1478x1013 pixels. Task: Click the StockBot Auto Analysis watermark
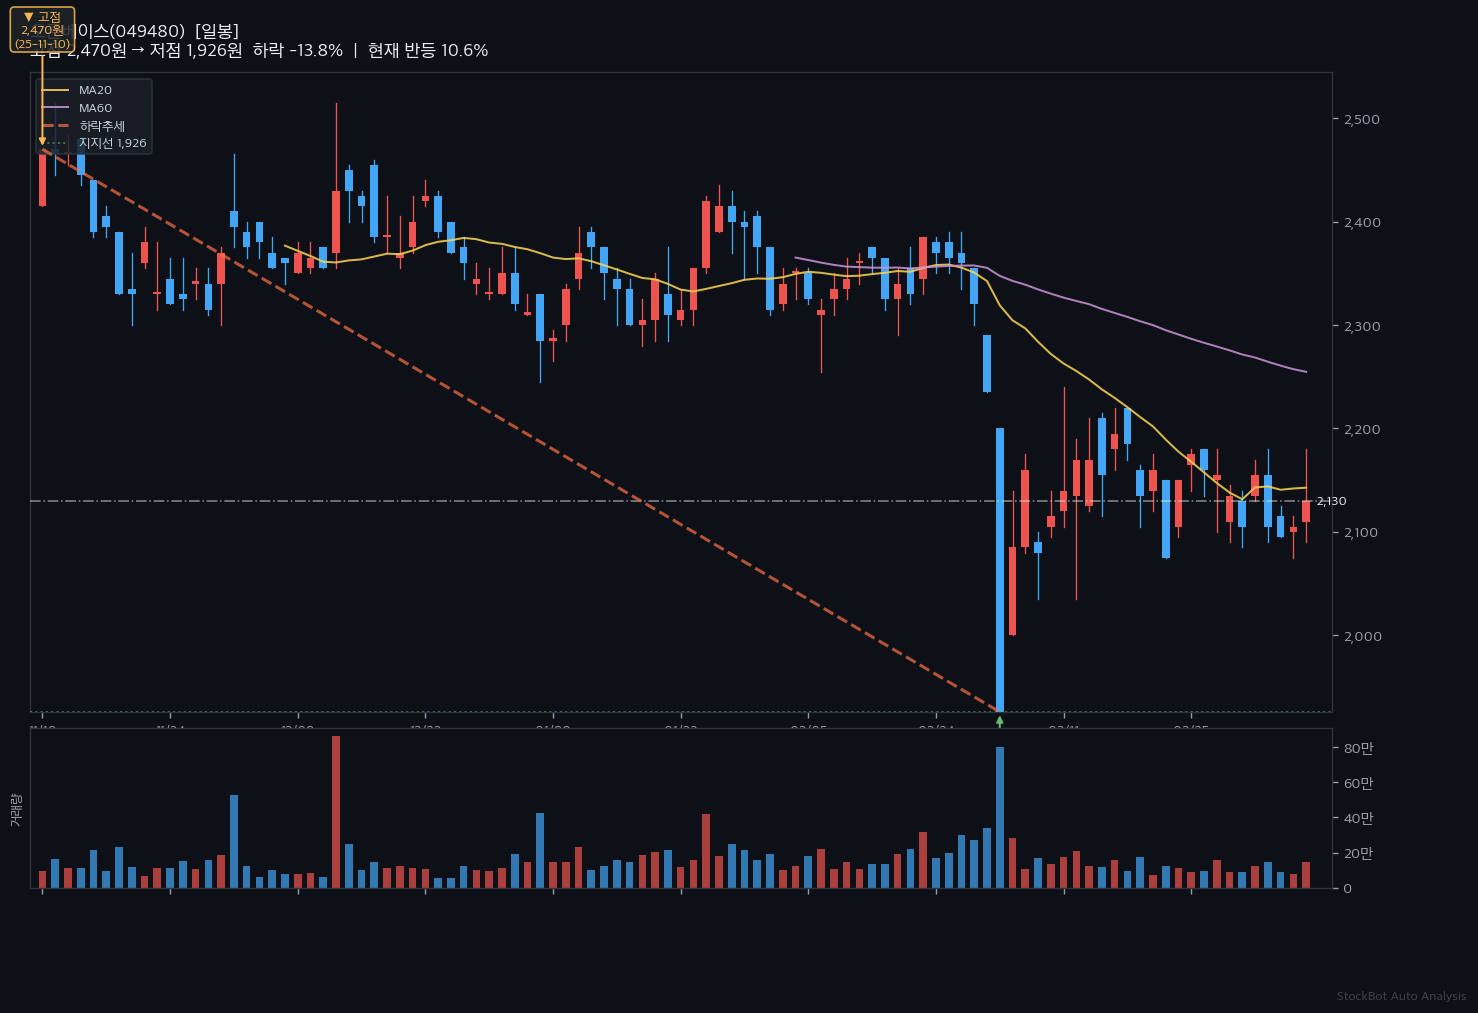(x=1401, y=996)
